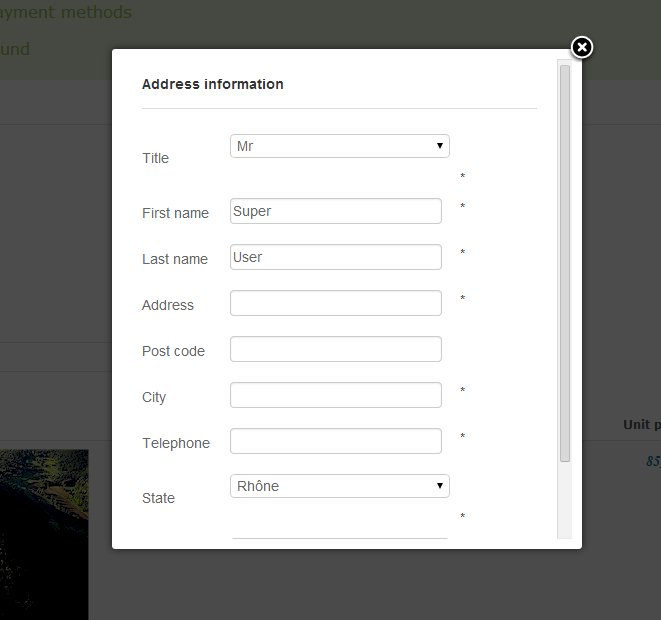Screen dimensions: 661x620
Task: Click the empty Address input field
Action: tap(335, 303)
